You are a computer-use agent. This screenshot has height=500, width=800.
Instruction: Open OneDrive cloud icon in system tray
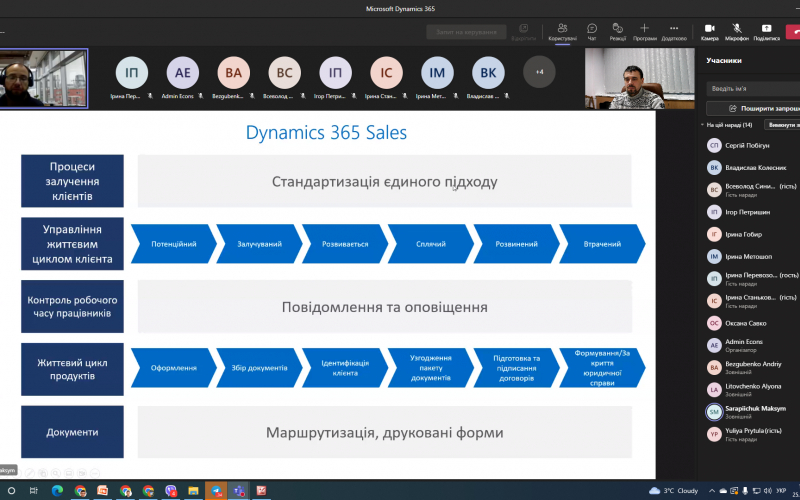[723, 491]
